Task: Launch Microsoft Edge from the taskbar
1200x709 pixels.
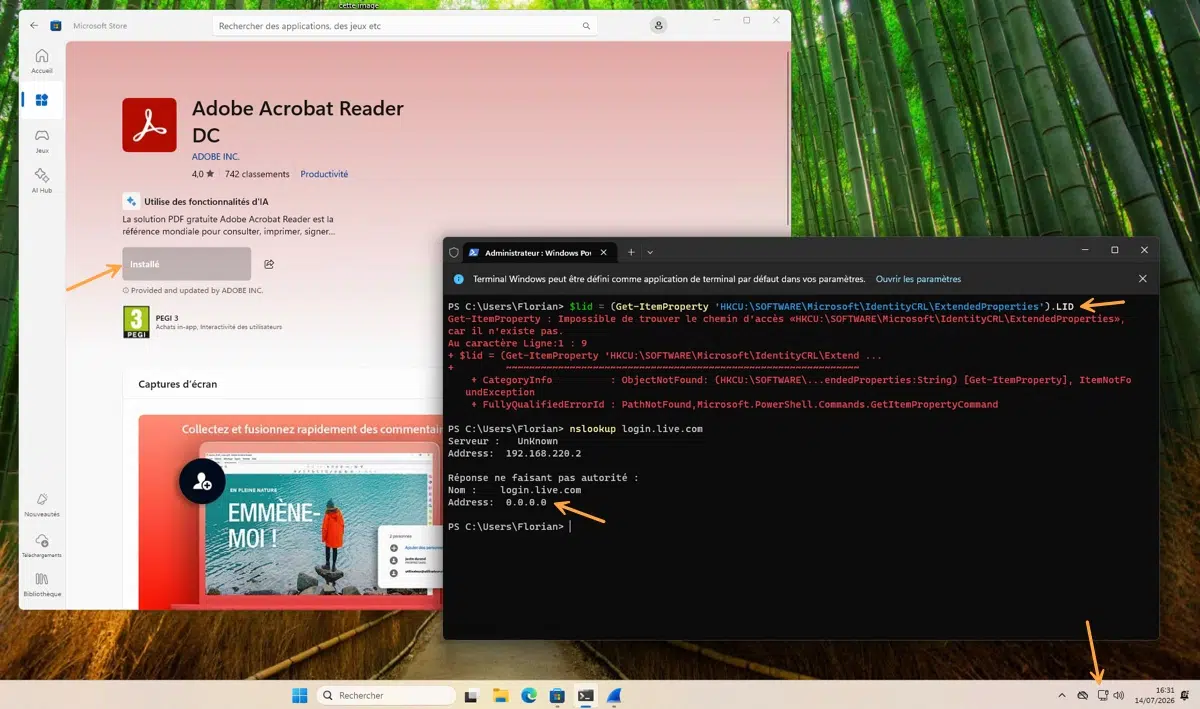Action: (529, 695)
